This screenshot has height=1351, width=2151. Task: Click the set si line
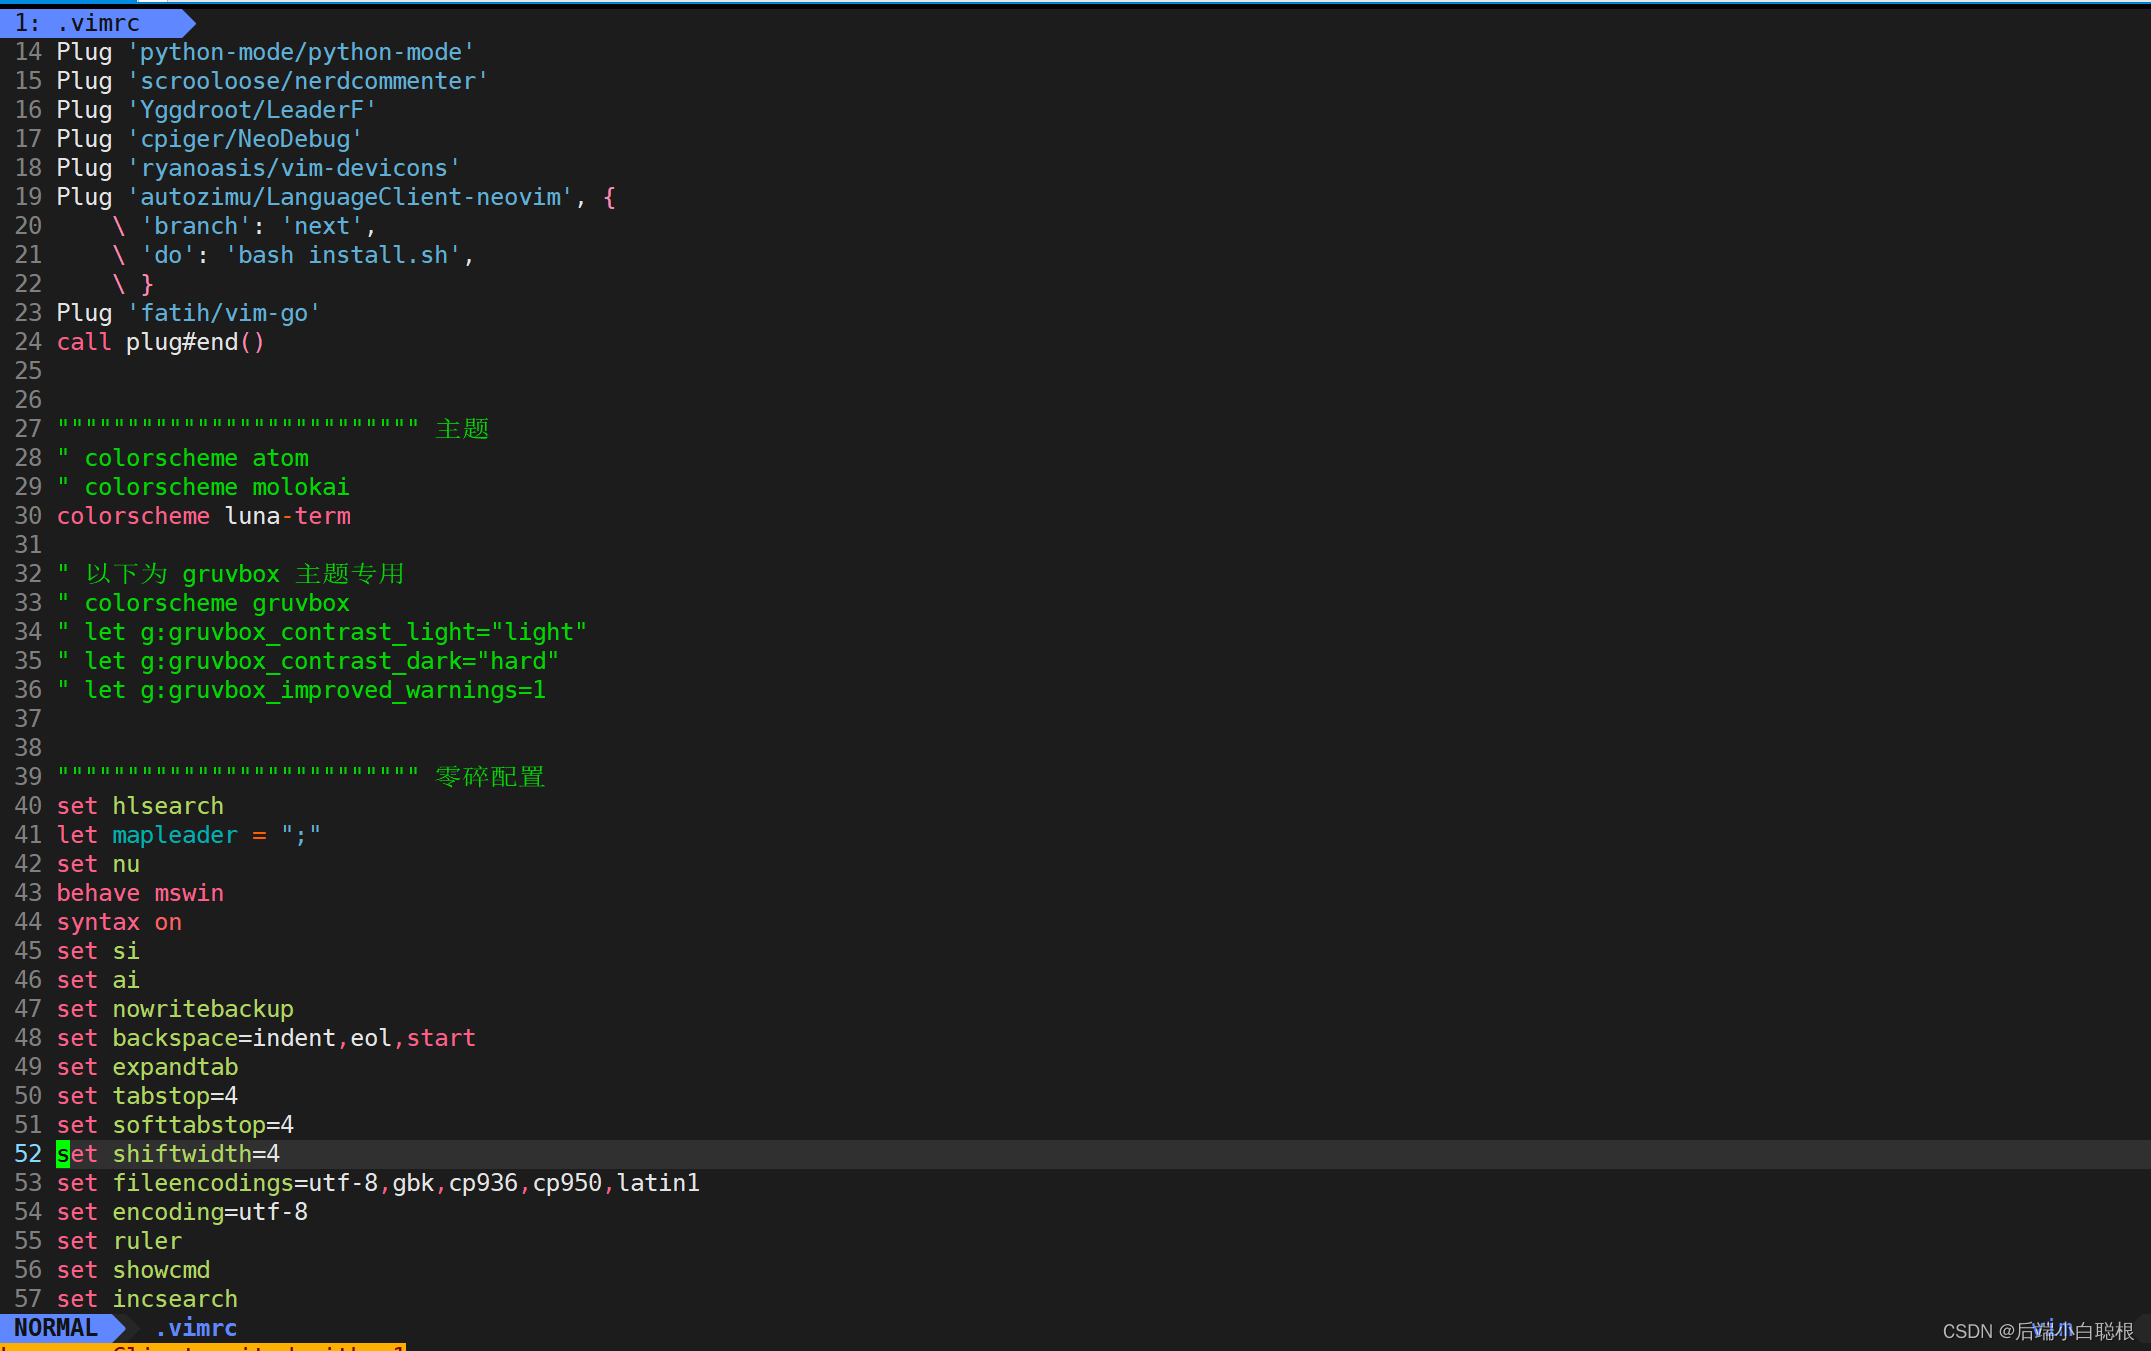point(98,951)
